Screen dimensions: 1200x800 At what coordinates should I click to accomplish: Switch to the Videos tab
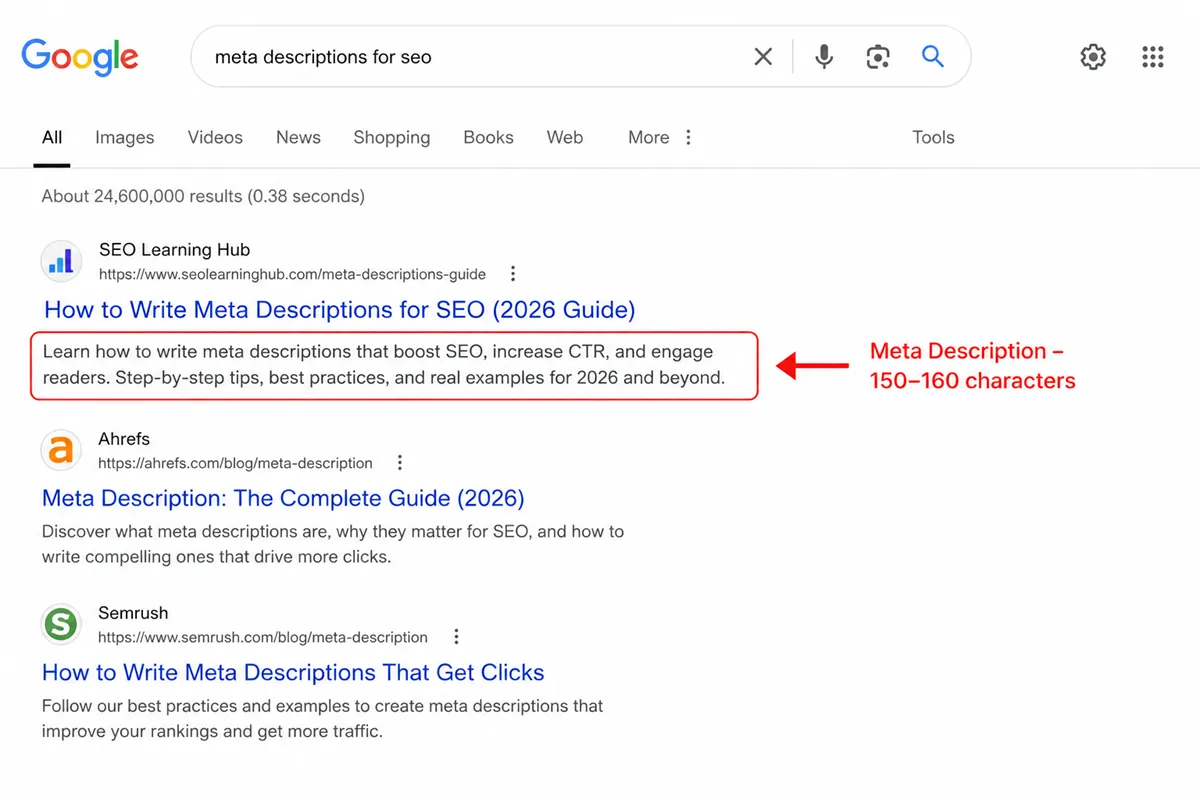tap(215, 137)
